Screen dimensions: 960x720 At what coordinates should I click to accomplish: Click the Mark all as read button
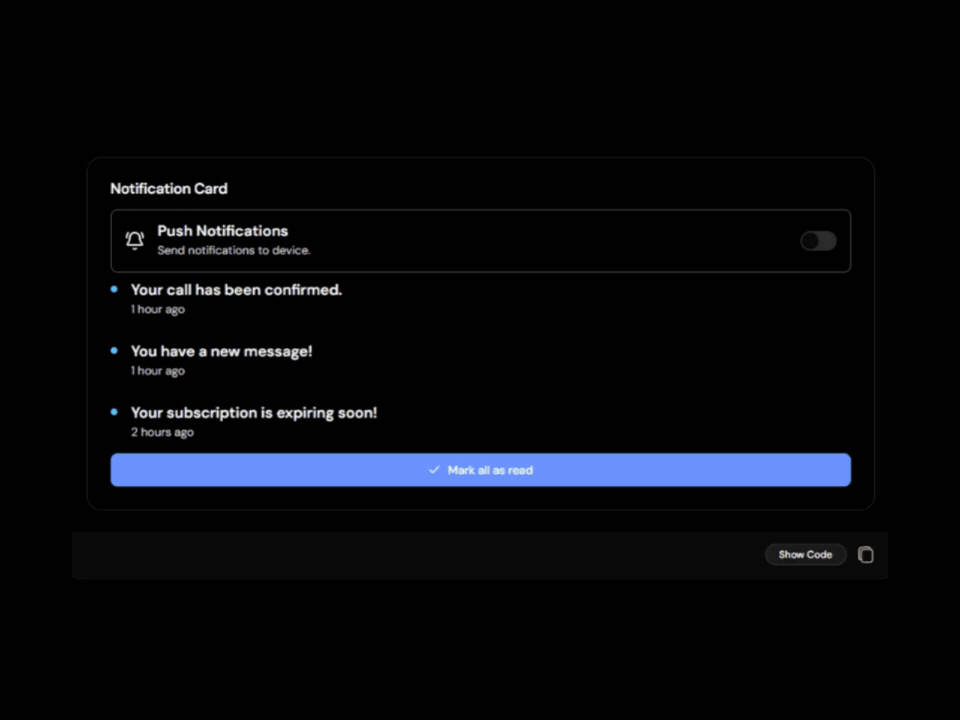(481, 470)
